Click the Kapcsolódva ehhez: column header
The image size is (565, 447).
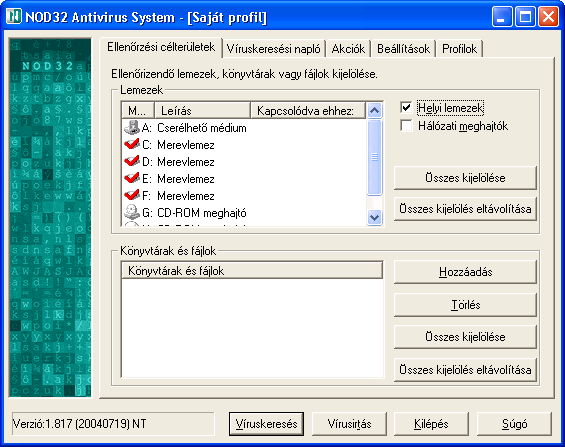point(308,110)
